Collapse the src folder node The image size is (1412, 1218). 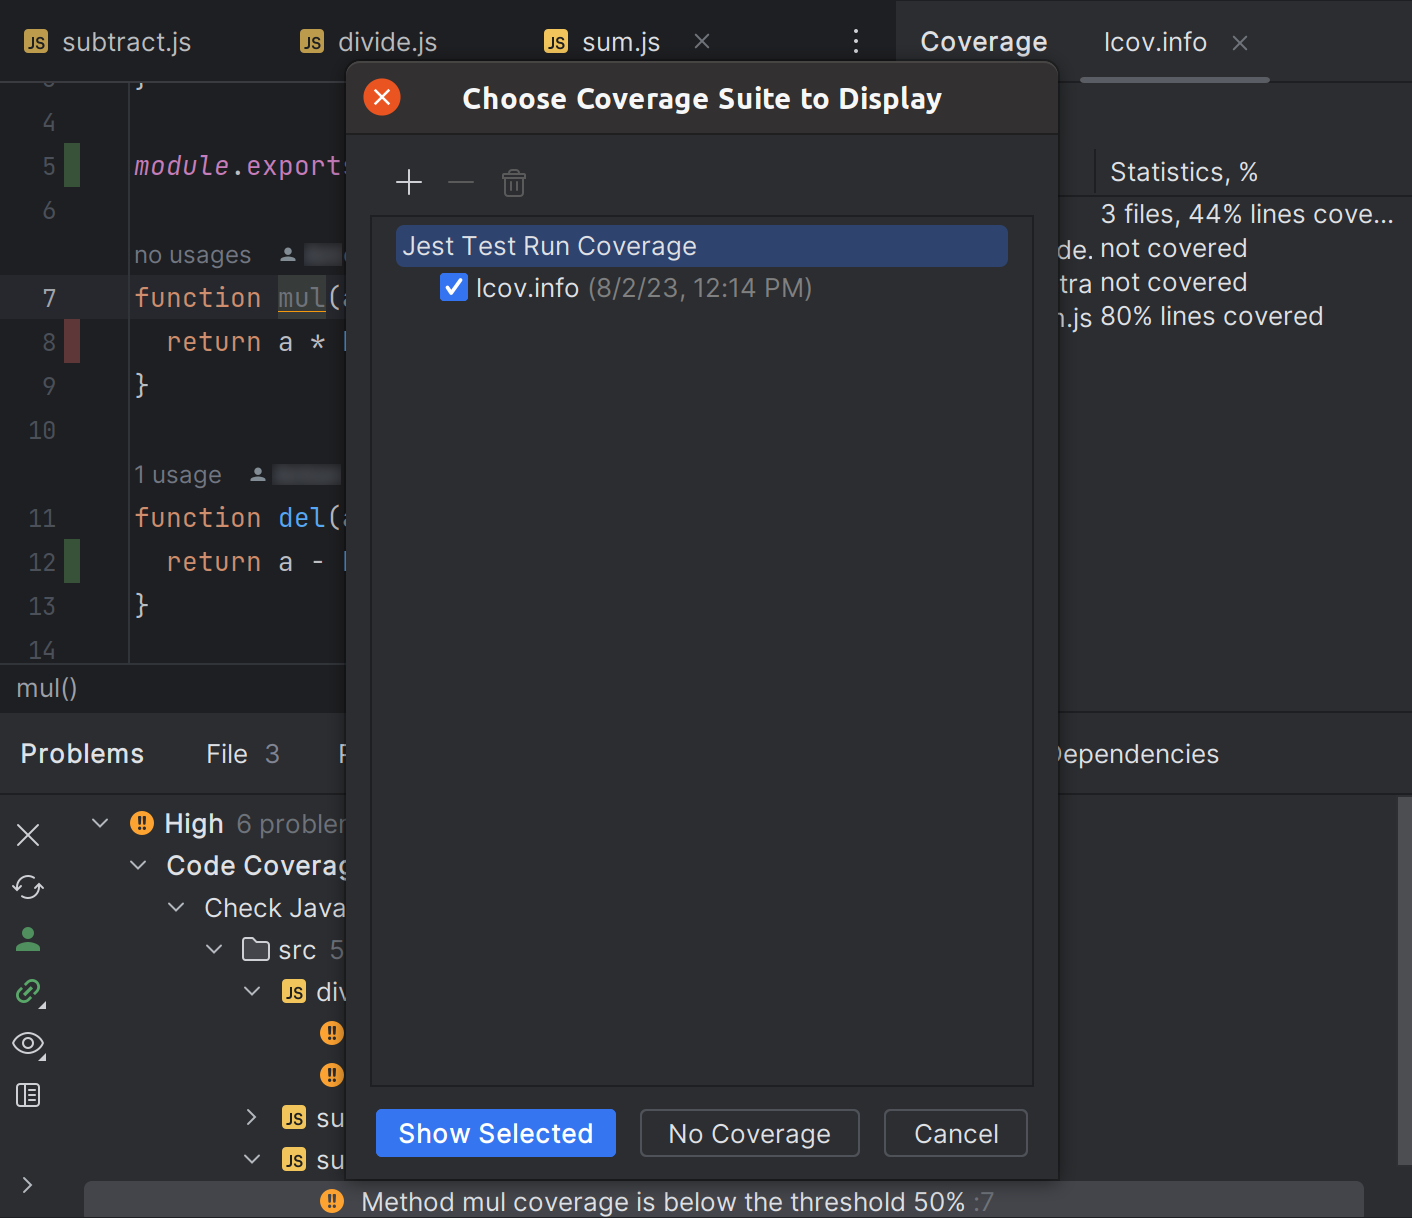214,949
